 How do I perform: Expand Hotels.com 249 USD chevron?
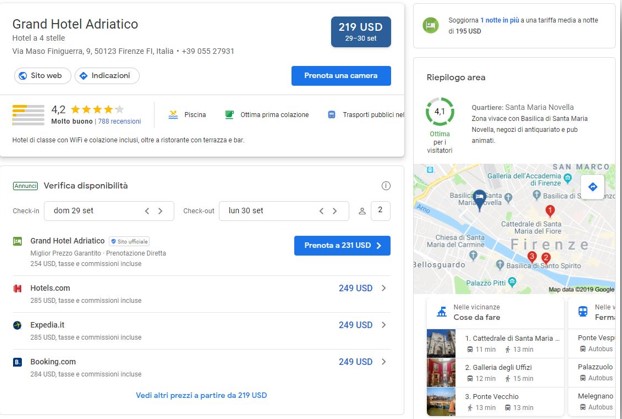click(384, 288)
